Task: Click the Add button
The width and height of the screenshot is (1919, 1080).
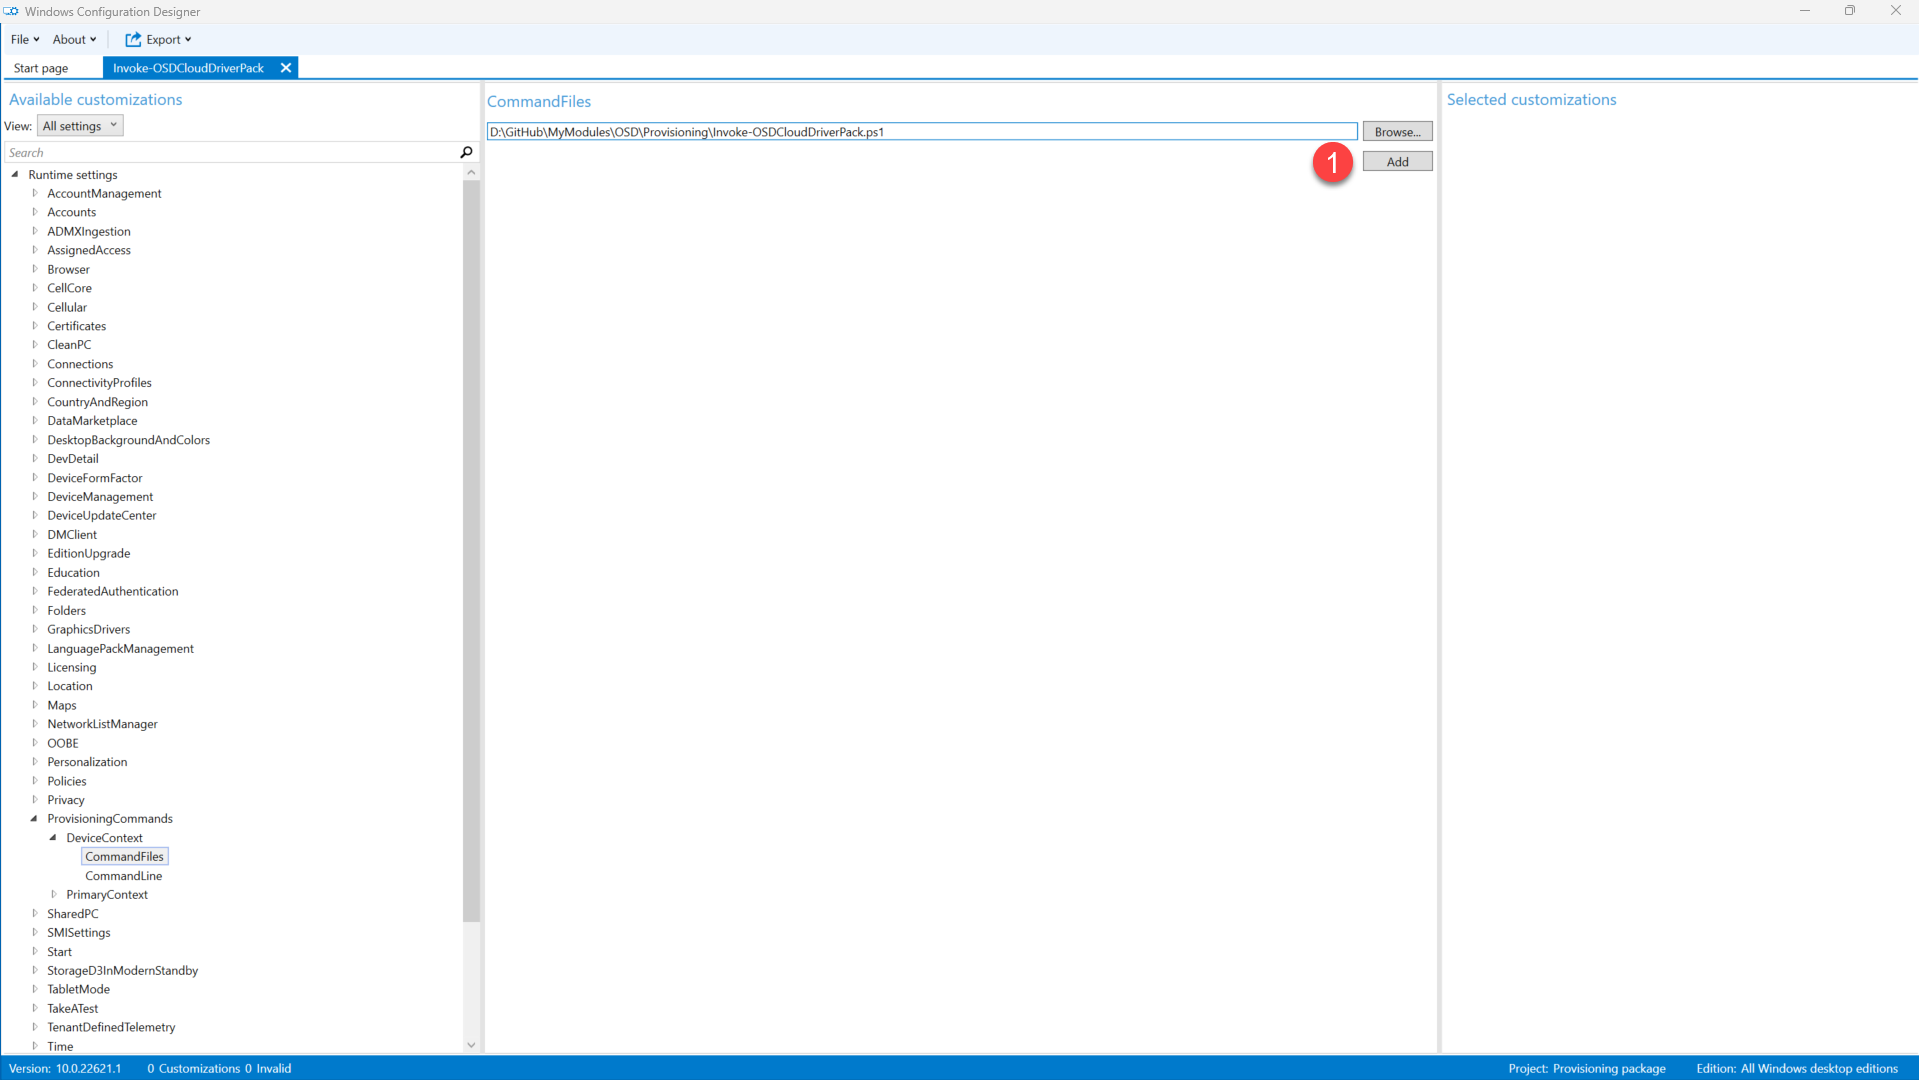Action: click(x=1396, y=161)
